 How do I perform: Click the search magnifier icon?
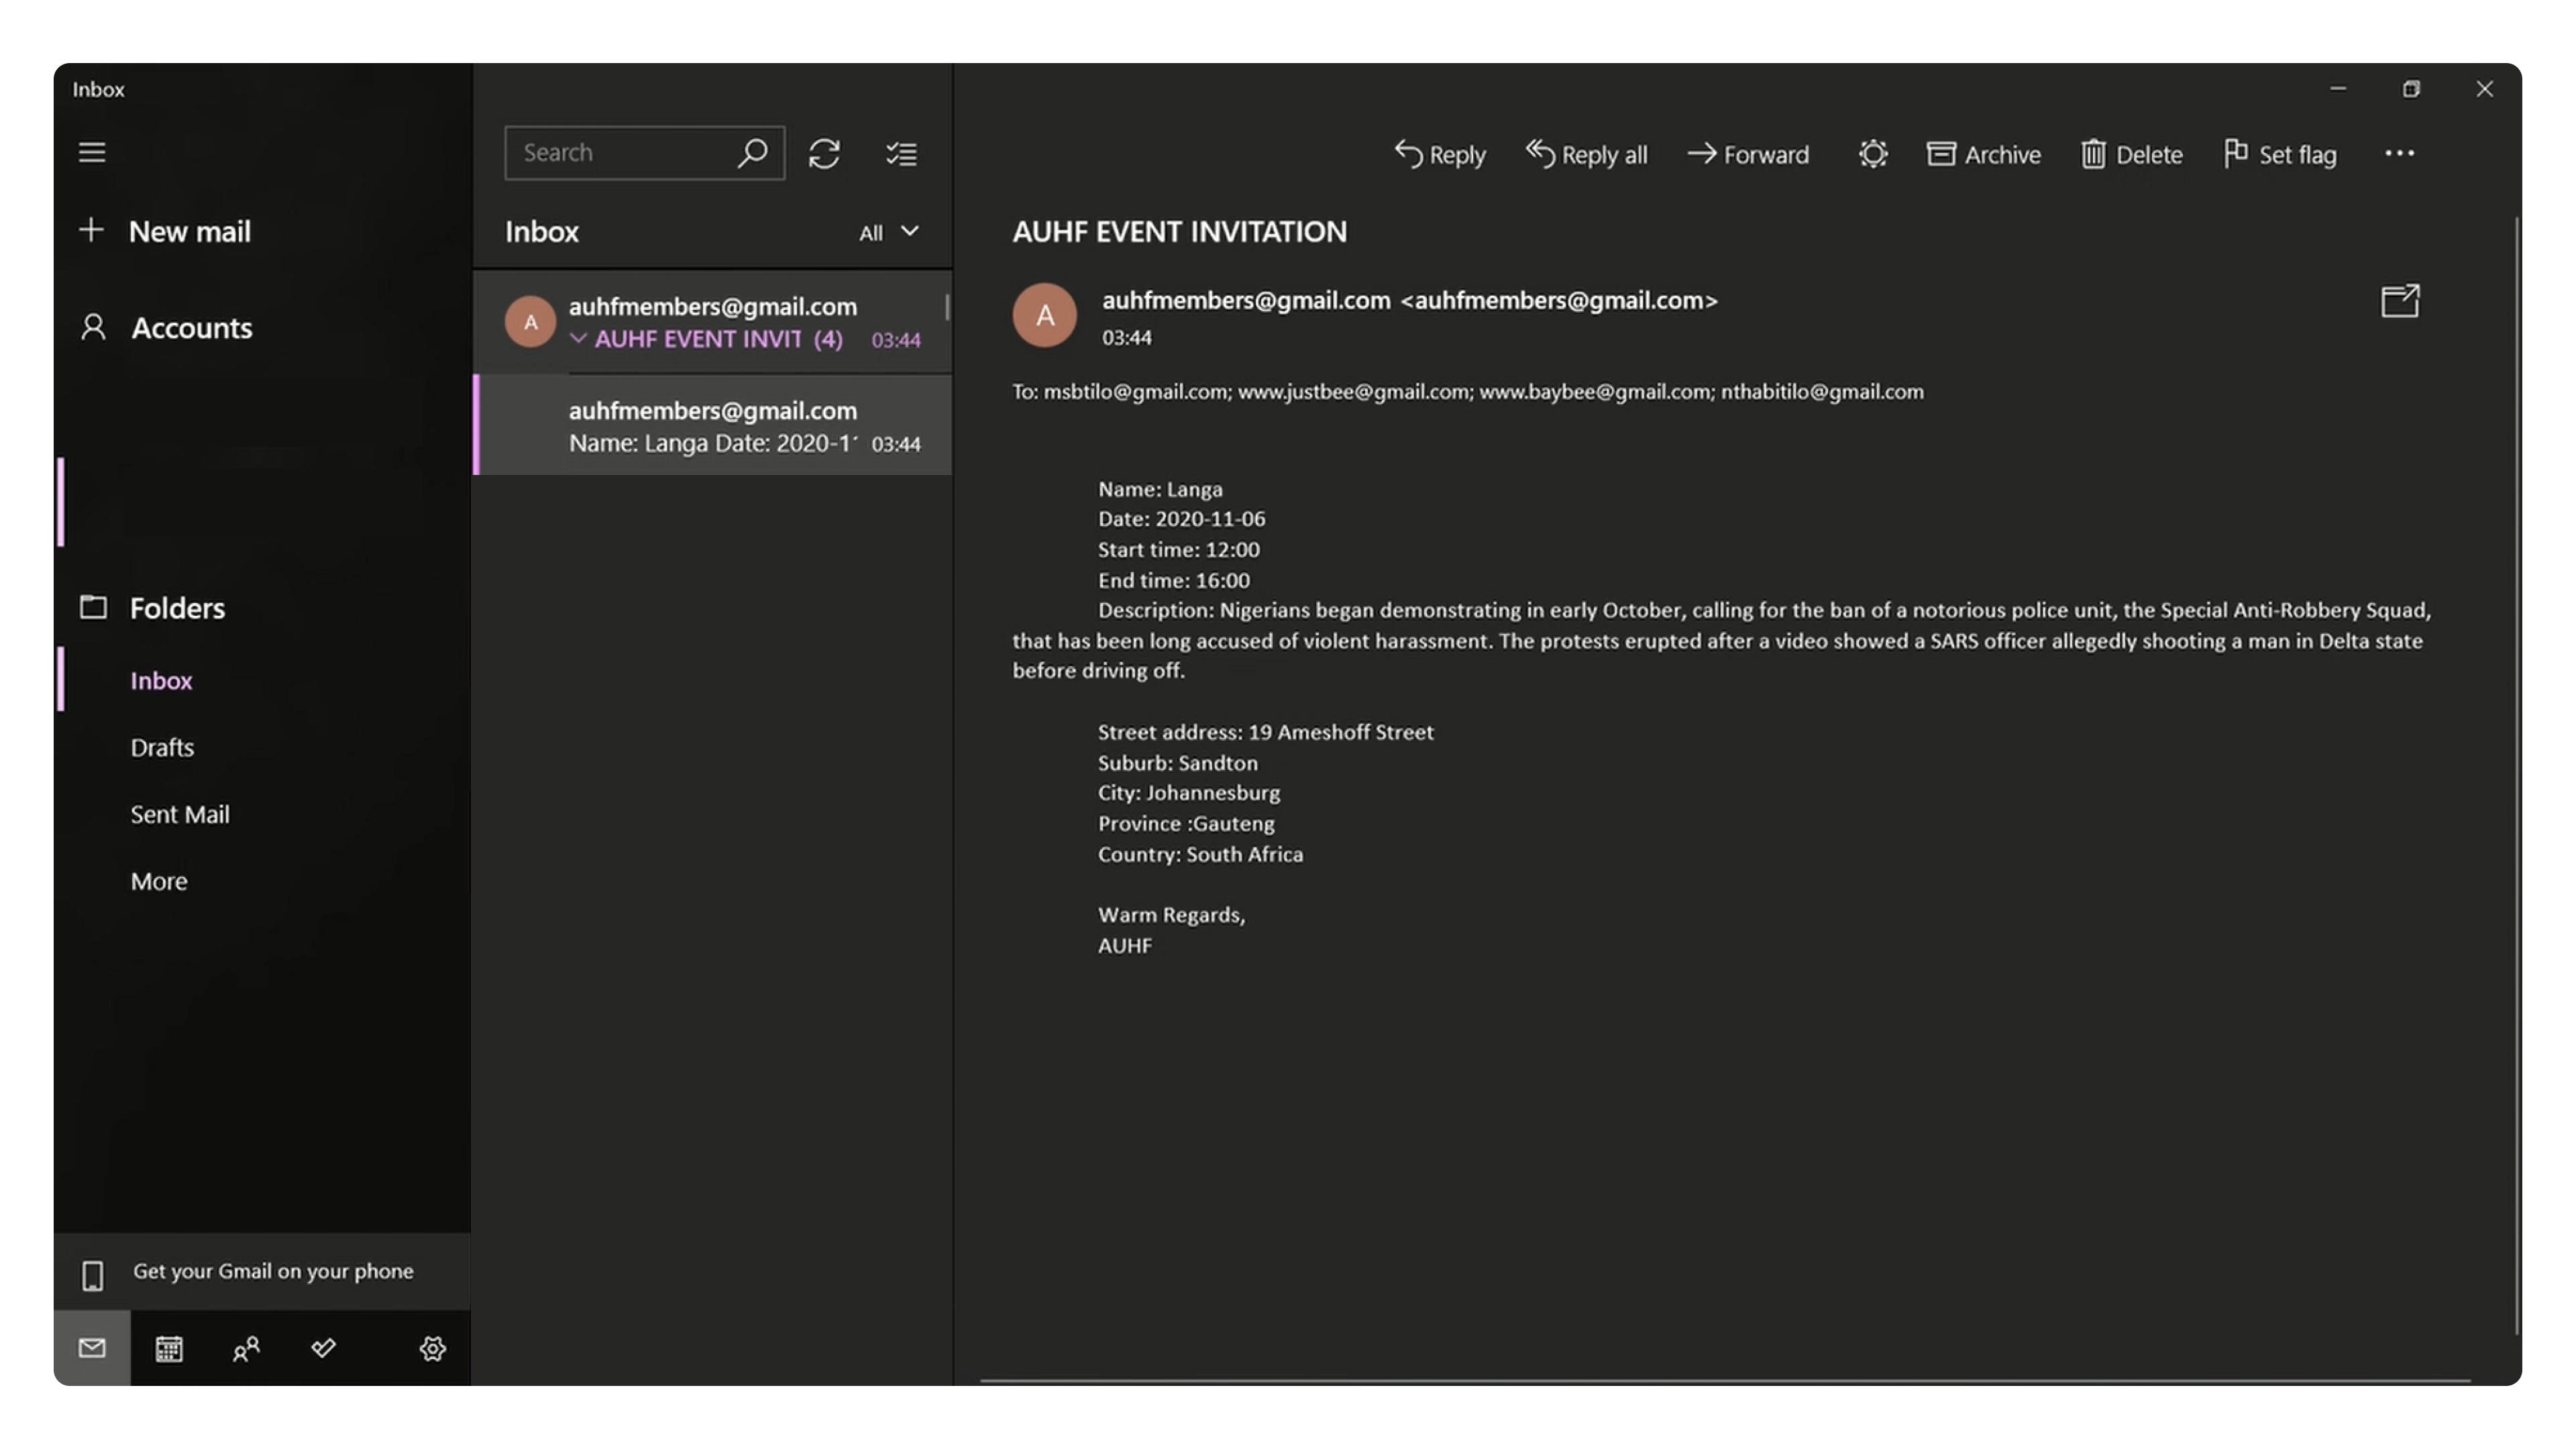pyautogui.click(x=752, y=153)
